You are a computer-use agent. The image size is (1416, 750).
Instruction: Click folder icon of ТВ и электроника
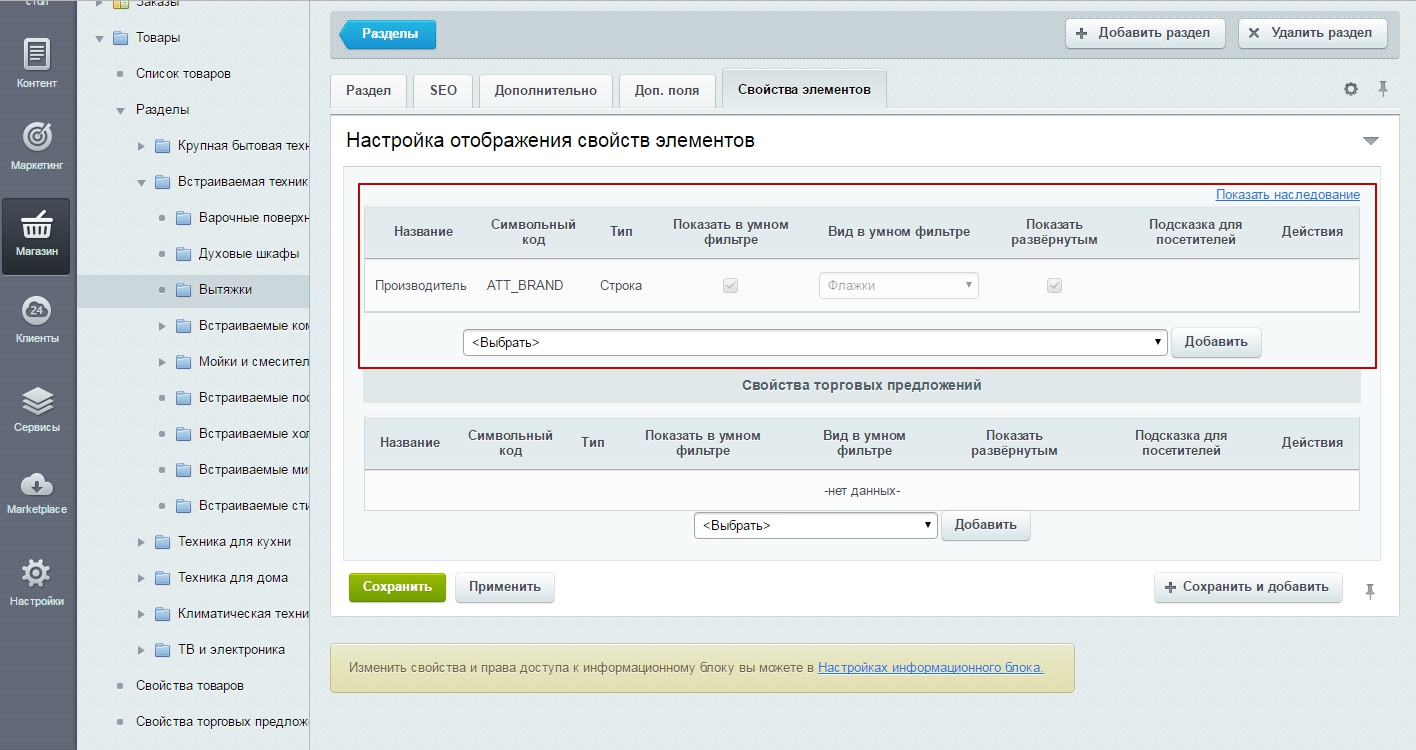point(162,650)
